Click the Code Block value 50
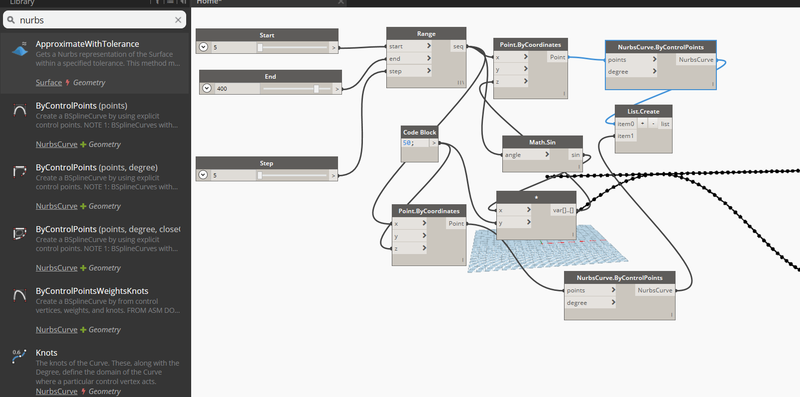The width and height of the screenshot is (800, 397). [x=407, y=143]
